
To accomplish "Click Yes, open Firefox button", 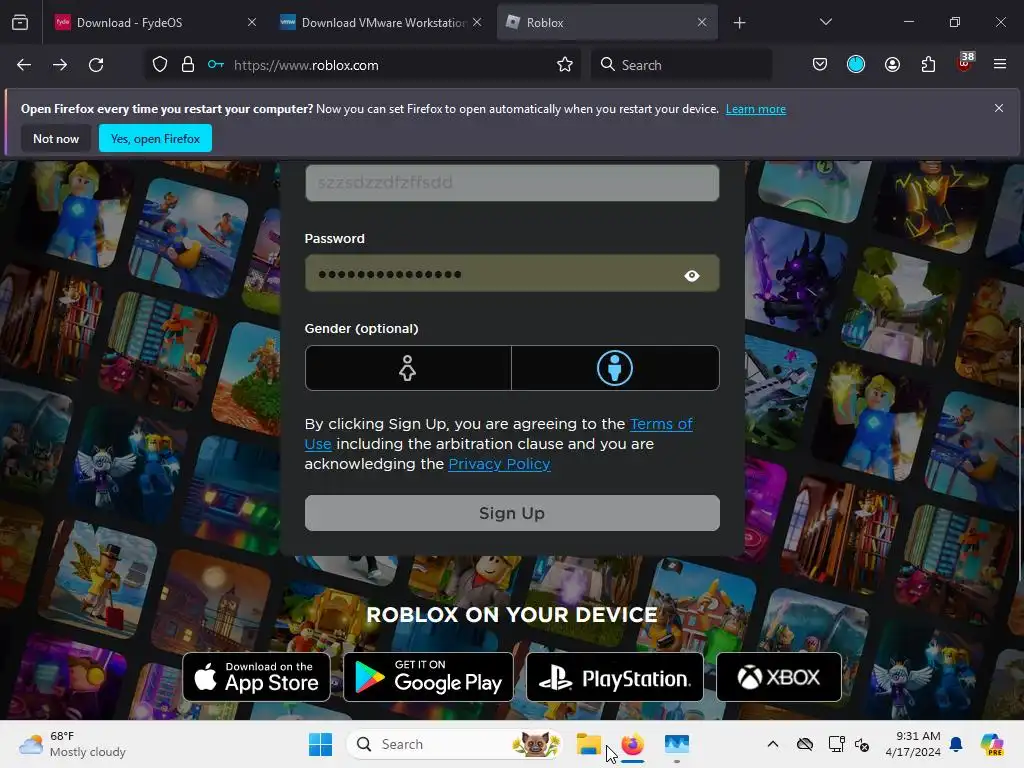I will [x=155, y=138].
